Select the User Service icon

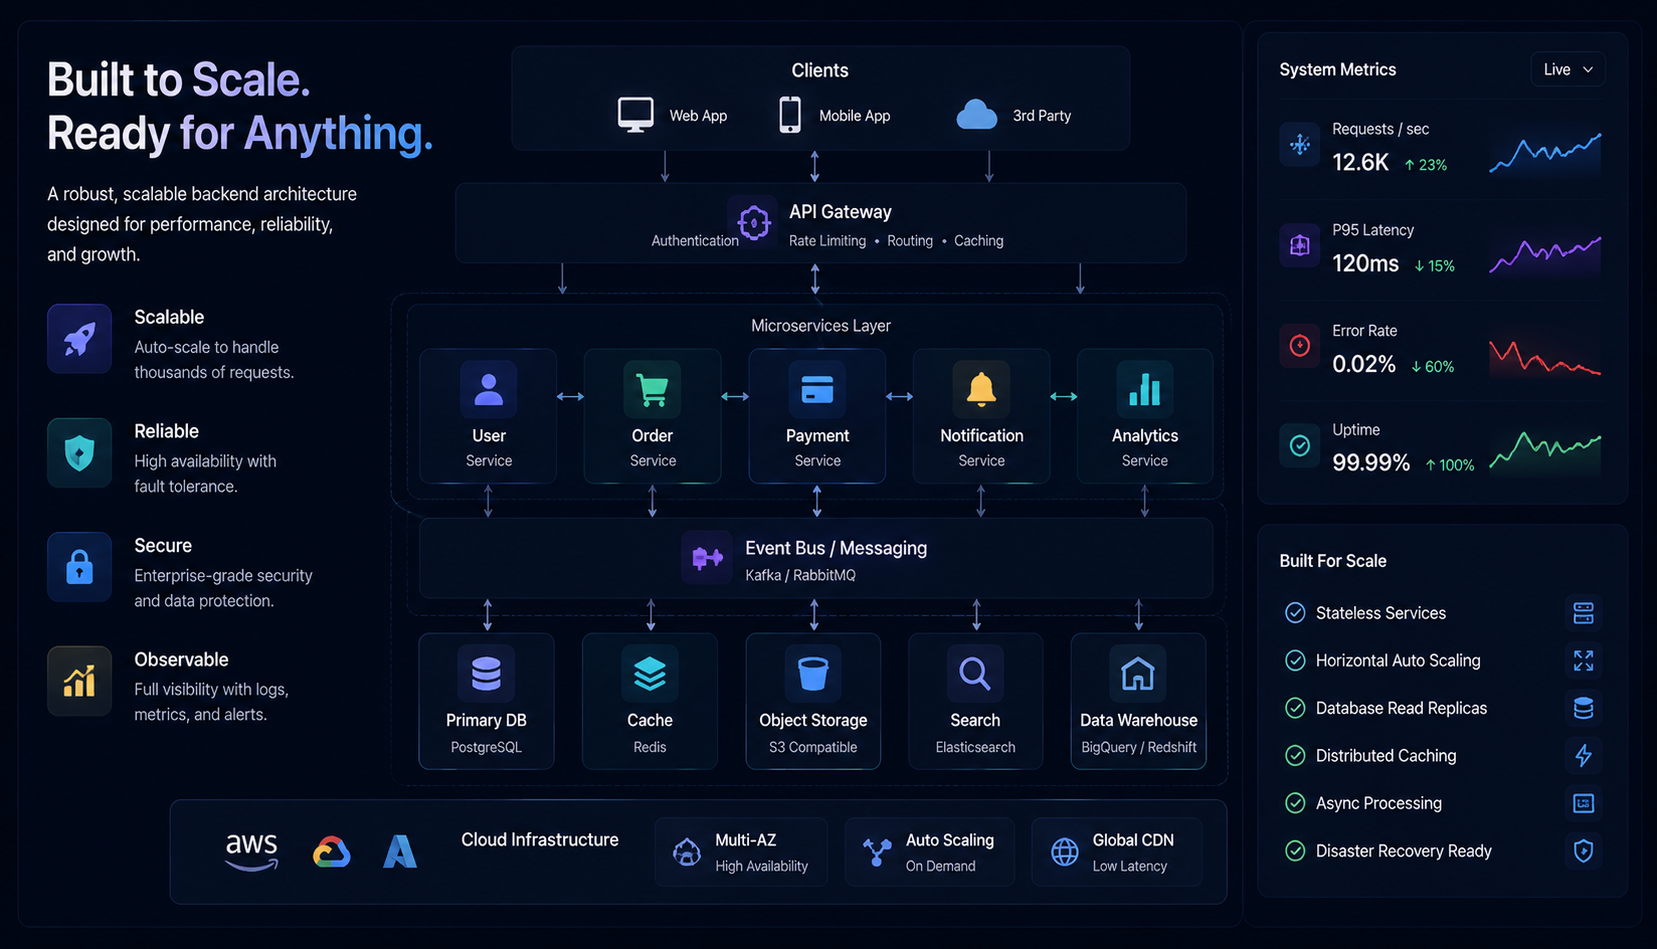(x=488, y=389)
